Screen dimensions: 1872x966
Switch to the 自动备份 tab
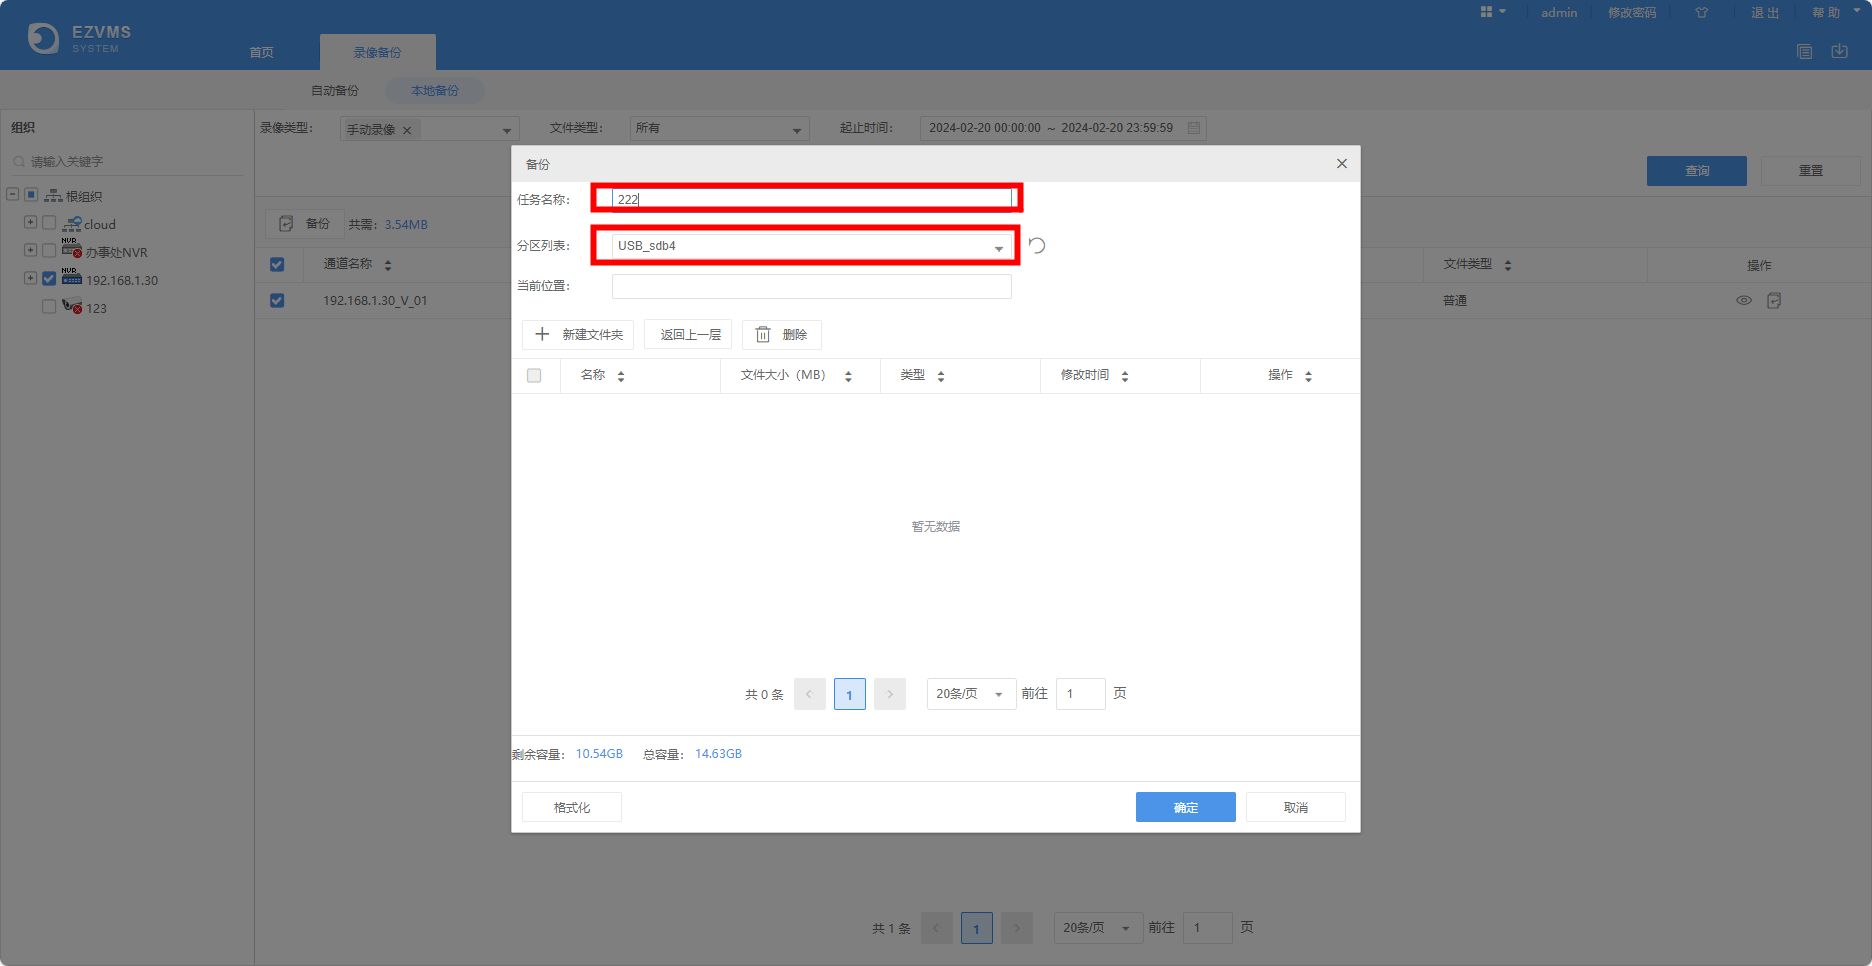334,90
